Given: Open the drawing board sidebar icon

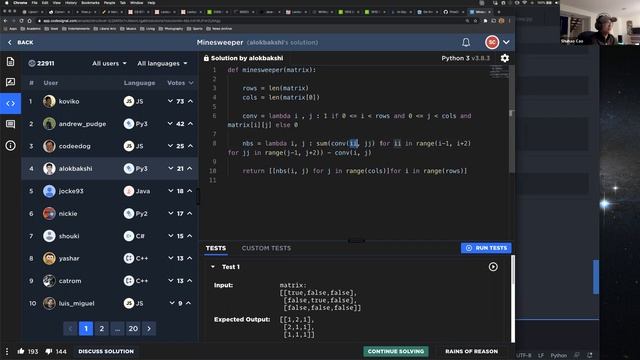Looking at the screenshot, I should [x=11, y=82].
